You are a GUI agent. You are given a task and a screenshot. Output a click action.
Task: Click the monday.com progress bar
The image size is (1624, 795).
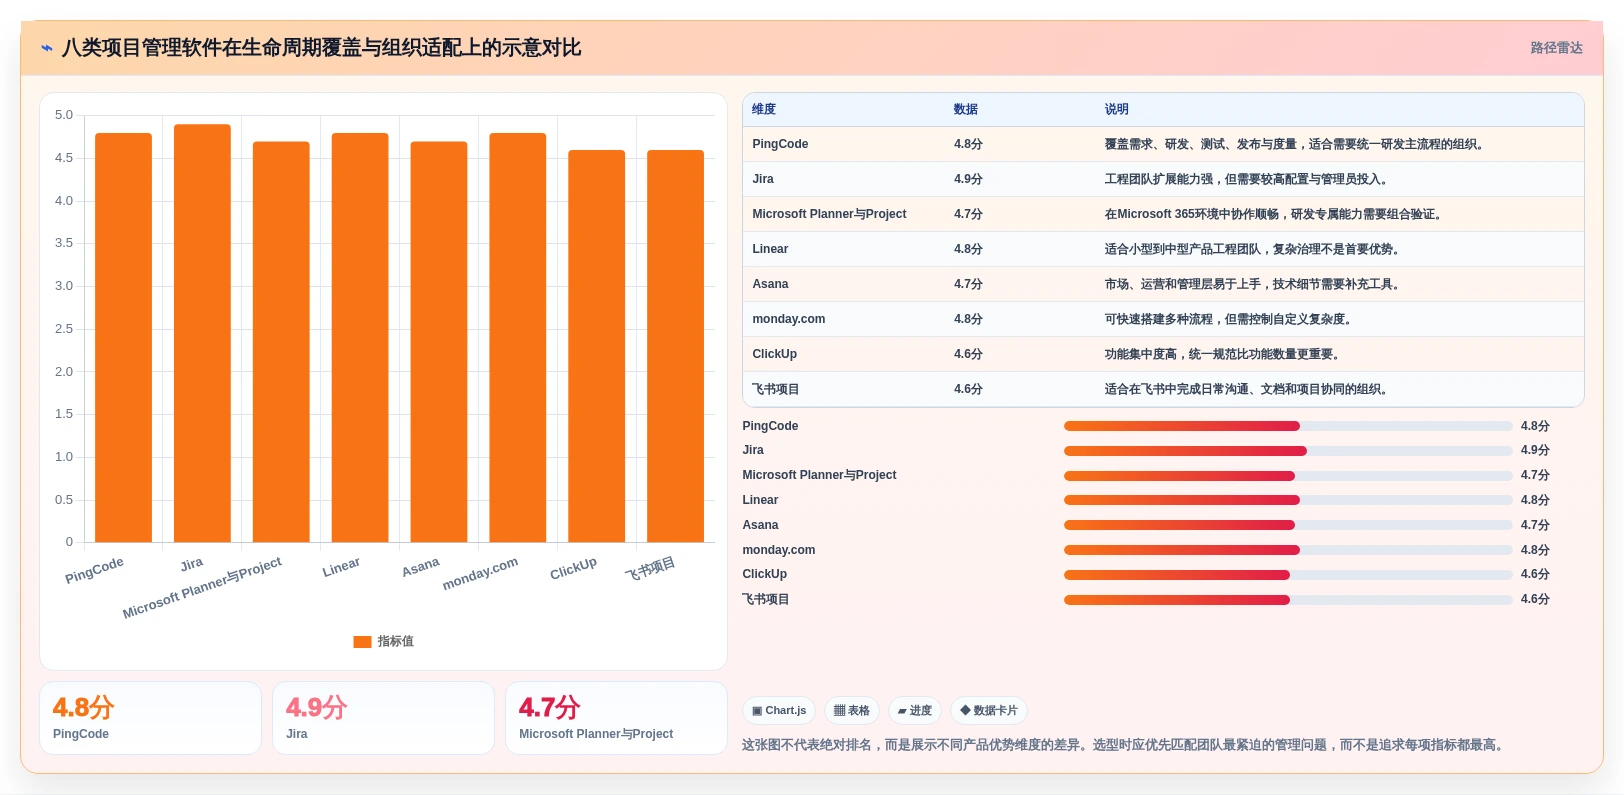click(1288, 550)
